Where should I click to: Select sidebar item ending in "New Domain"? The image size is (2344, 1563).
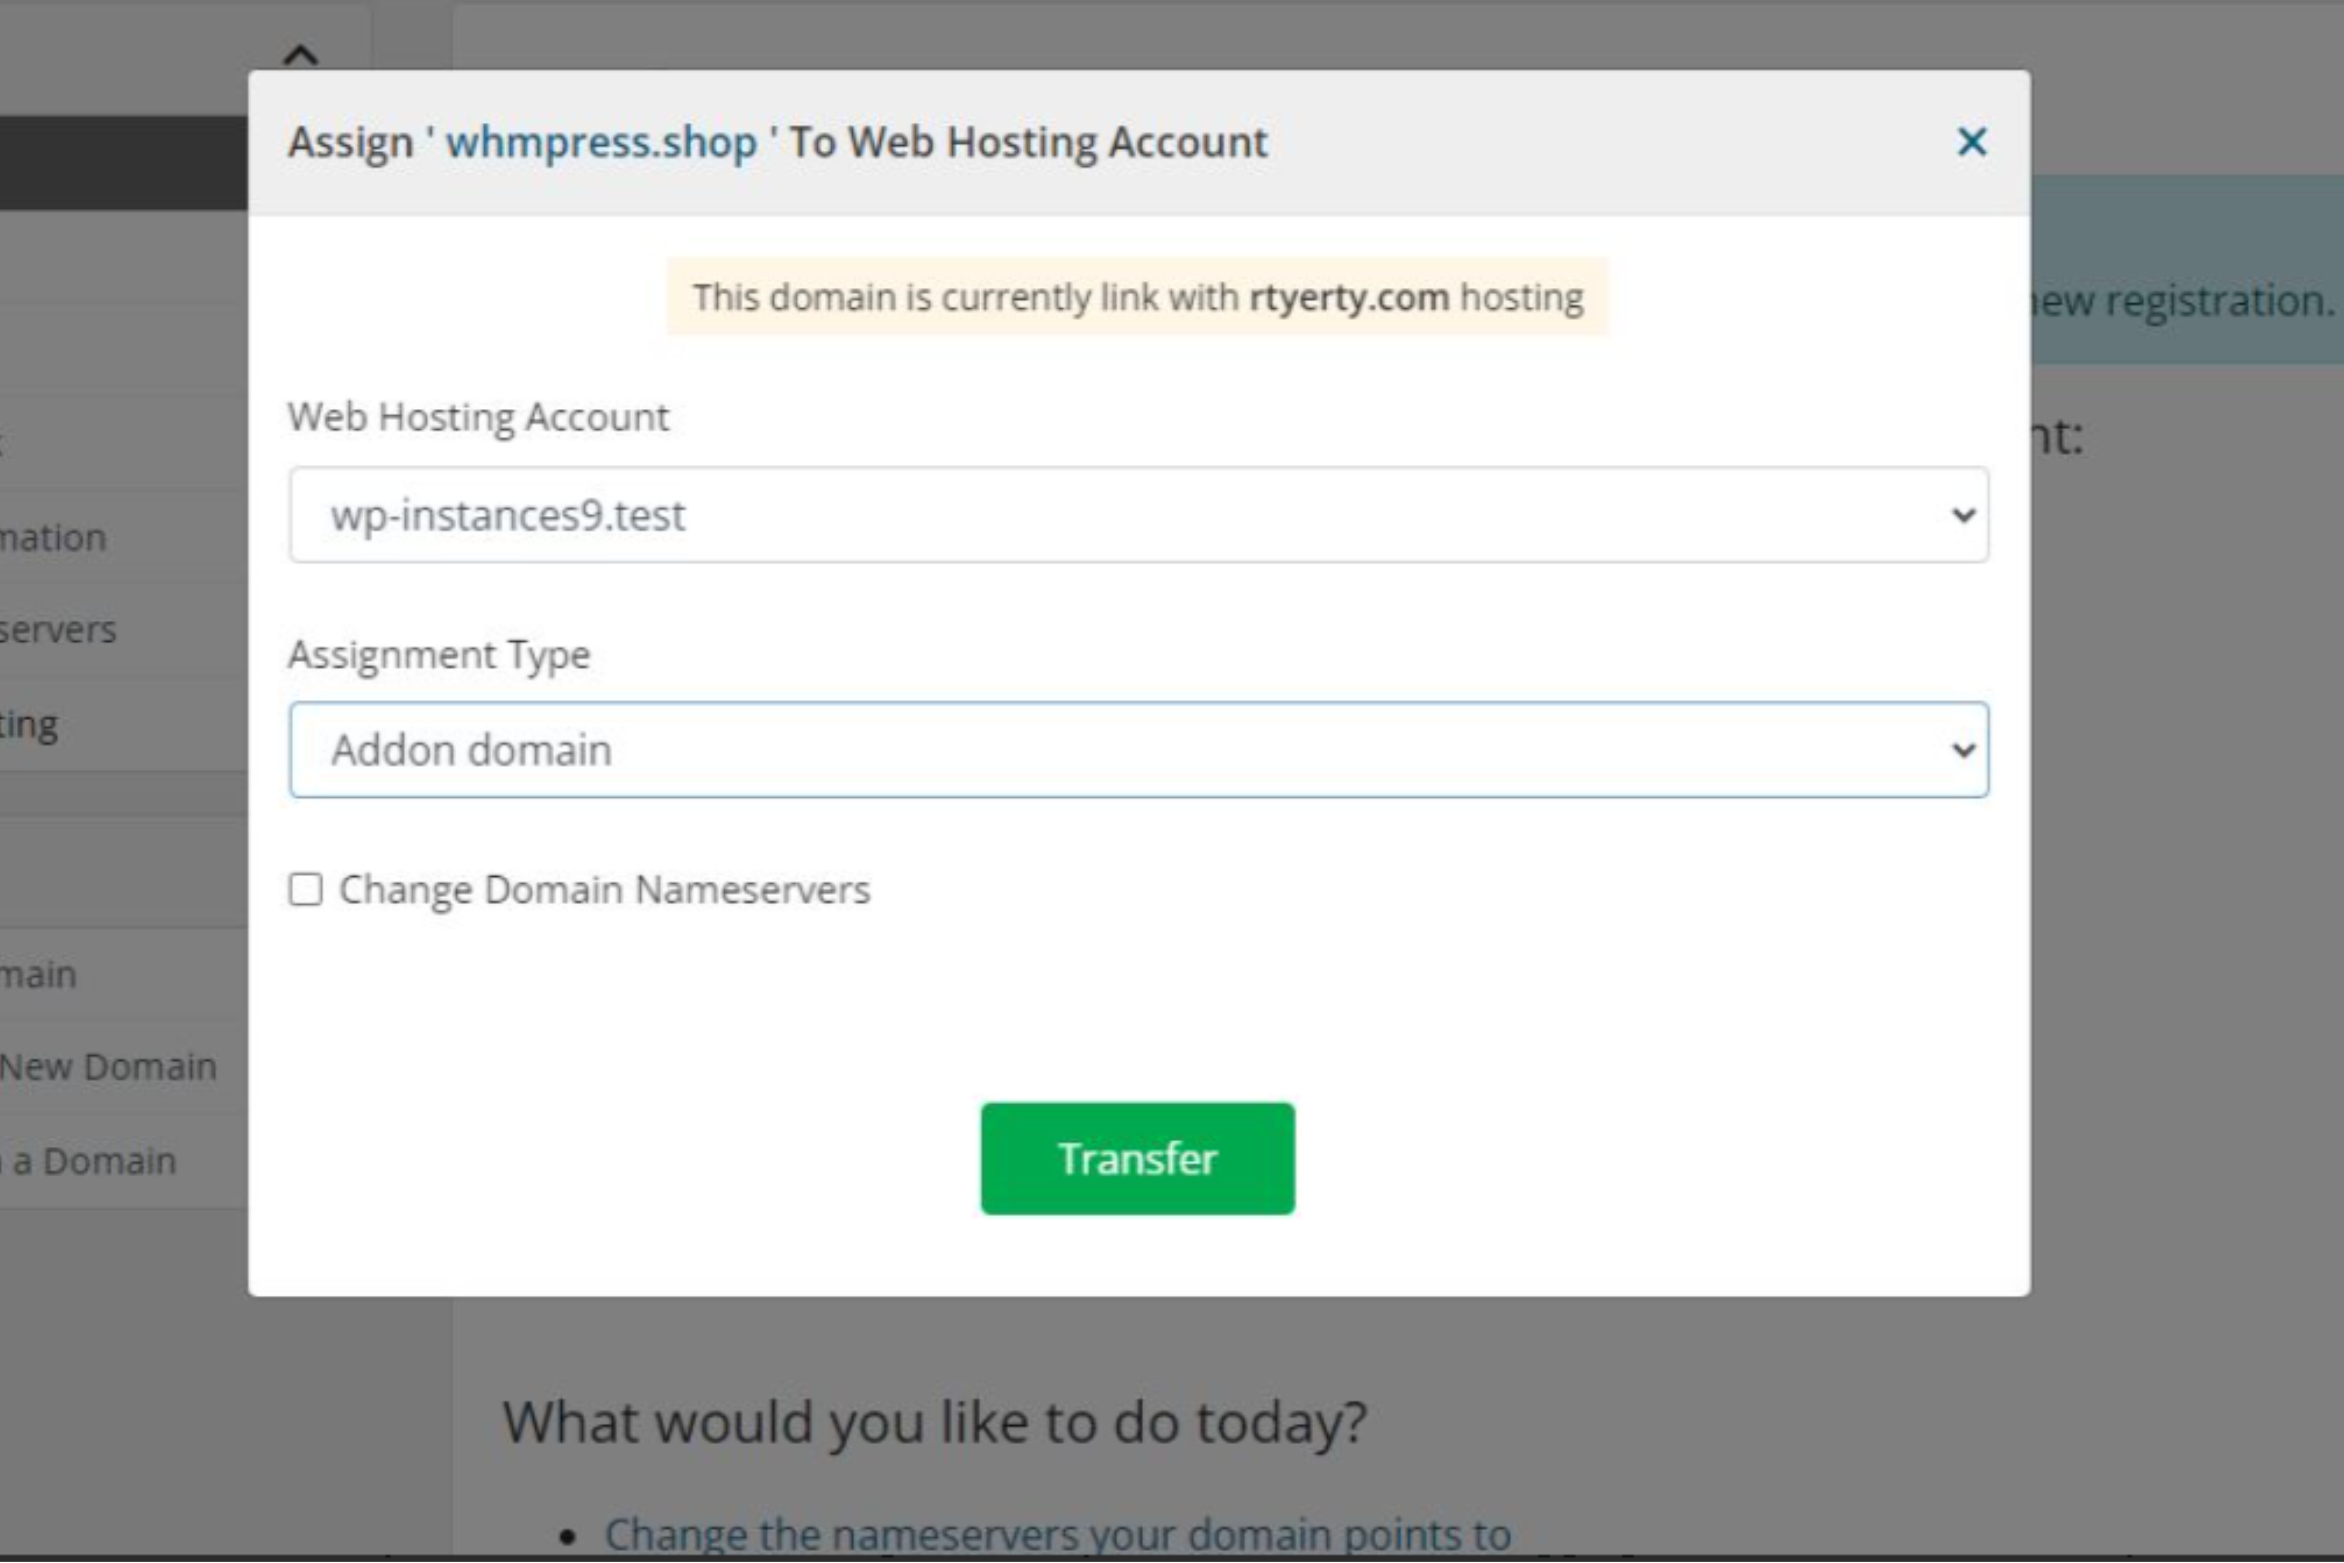pos(108,1067)
